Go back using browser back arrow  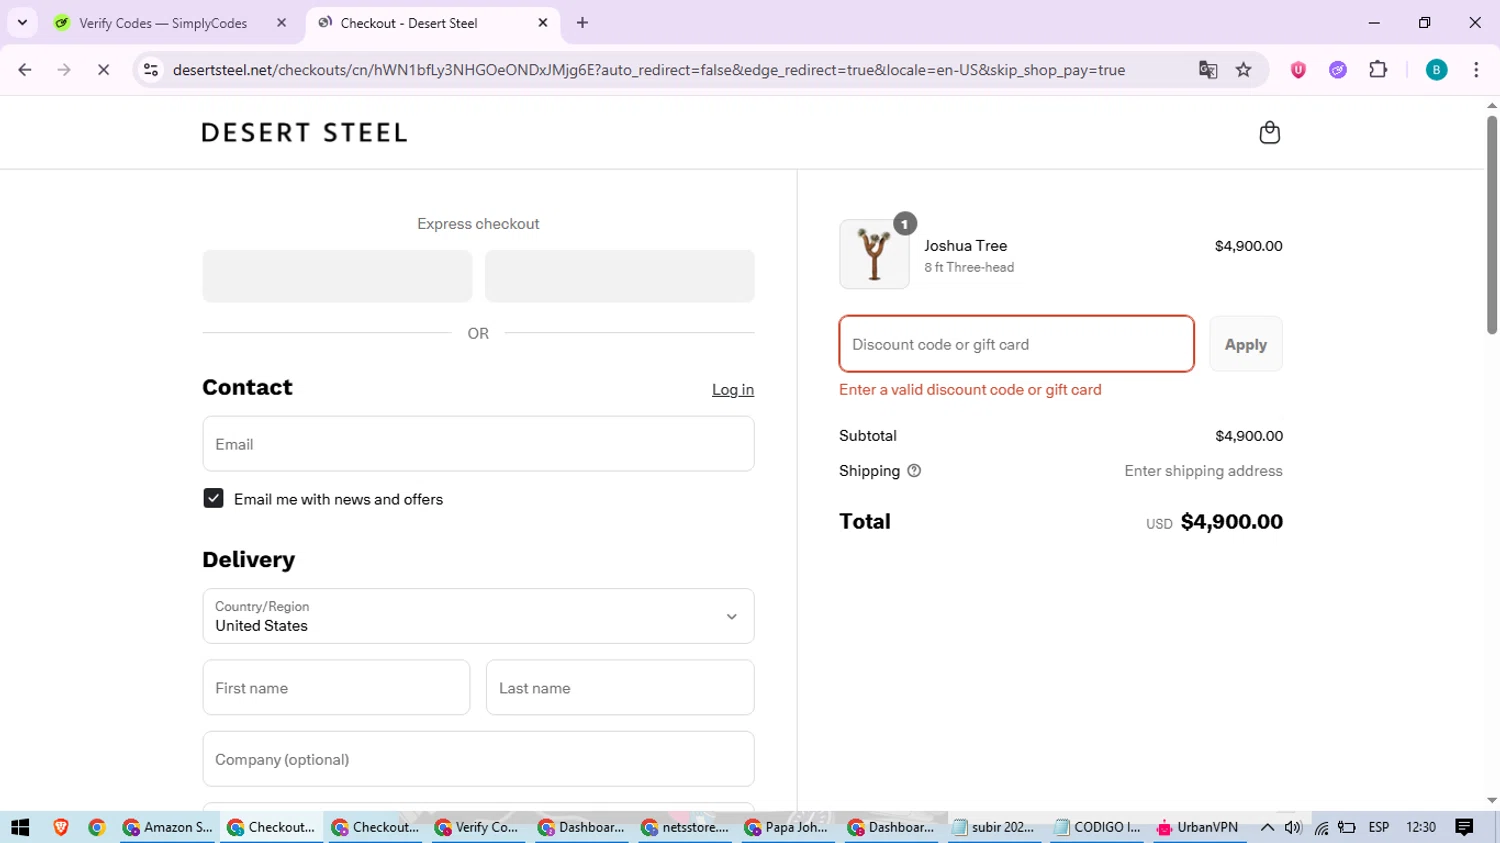click(x=25, y=70)
